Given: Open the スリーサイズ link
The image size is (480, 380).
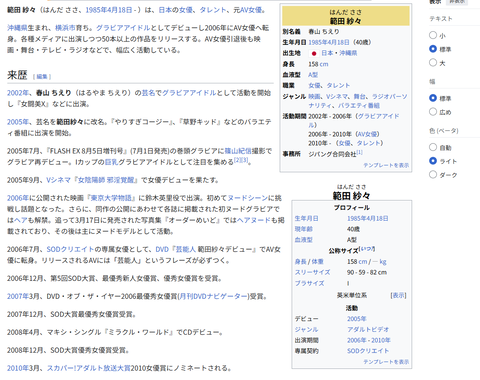Looking at the screenshot, I should pyautogui.click(x=312, y=272).
